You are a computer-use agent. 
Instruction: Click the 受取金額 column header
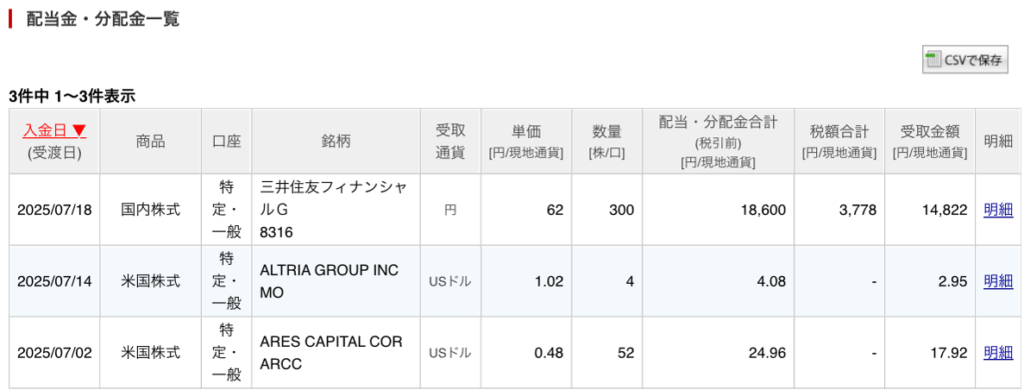pyautogui.click(x=929, y=141)
